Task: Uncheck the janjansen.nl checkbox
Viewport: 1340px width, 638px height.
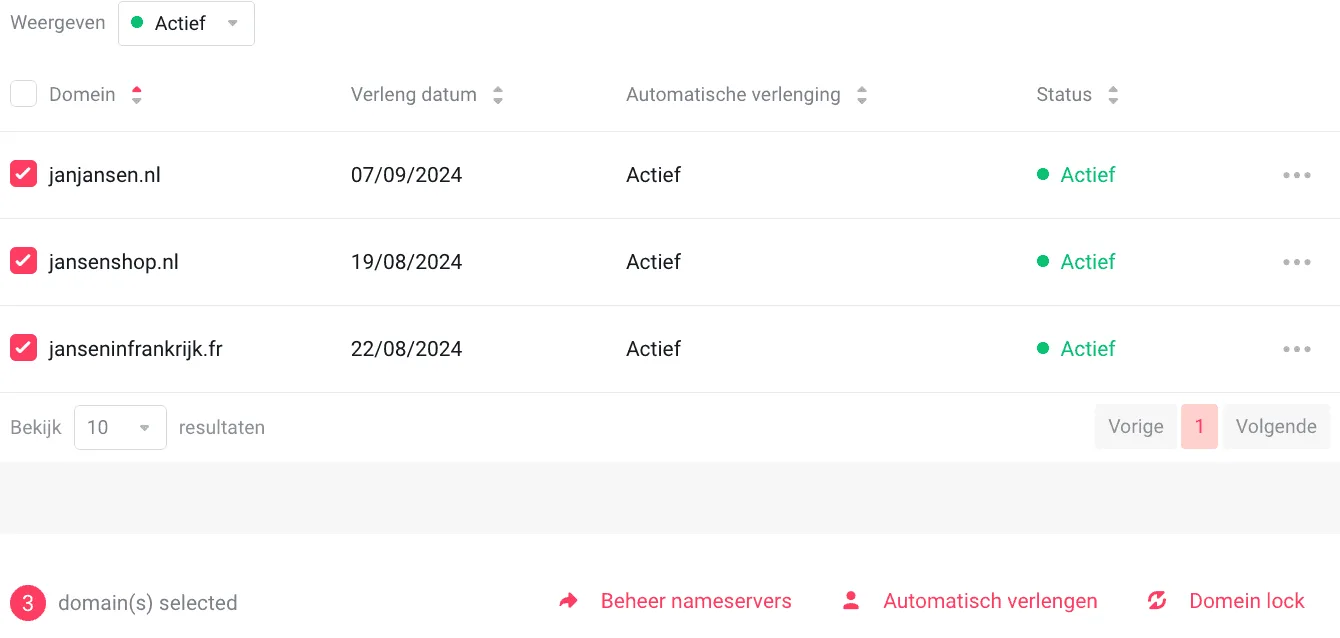Action: [24, 174]
